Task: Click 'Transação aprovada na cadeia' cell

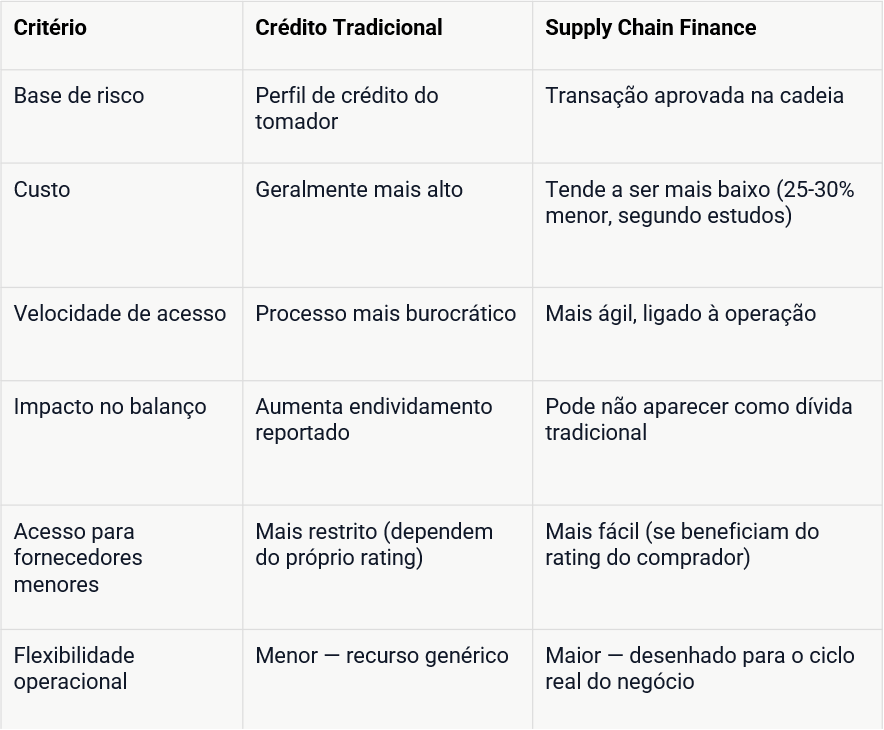Action: pyautogui.click(x=708, y=117)
